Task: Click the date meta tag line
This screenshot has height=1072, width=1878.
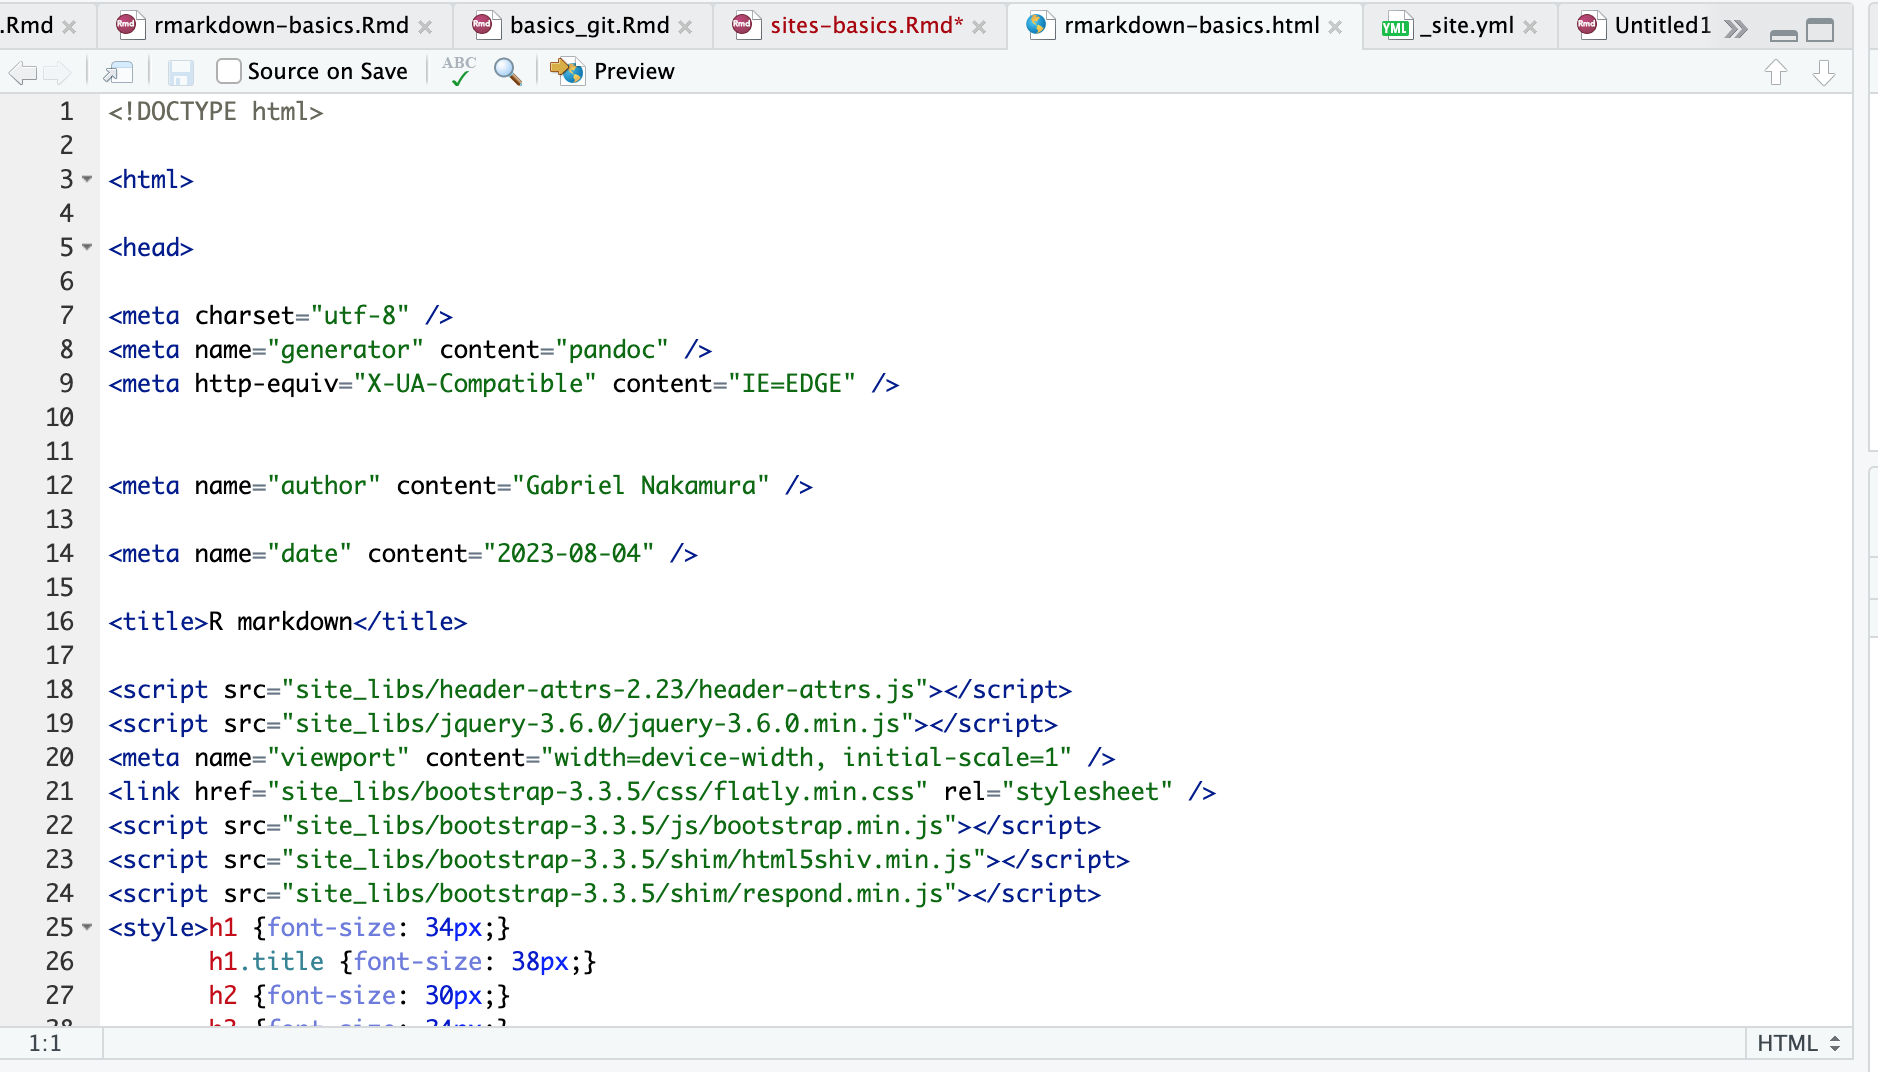Action: (403, 554)
